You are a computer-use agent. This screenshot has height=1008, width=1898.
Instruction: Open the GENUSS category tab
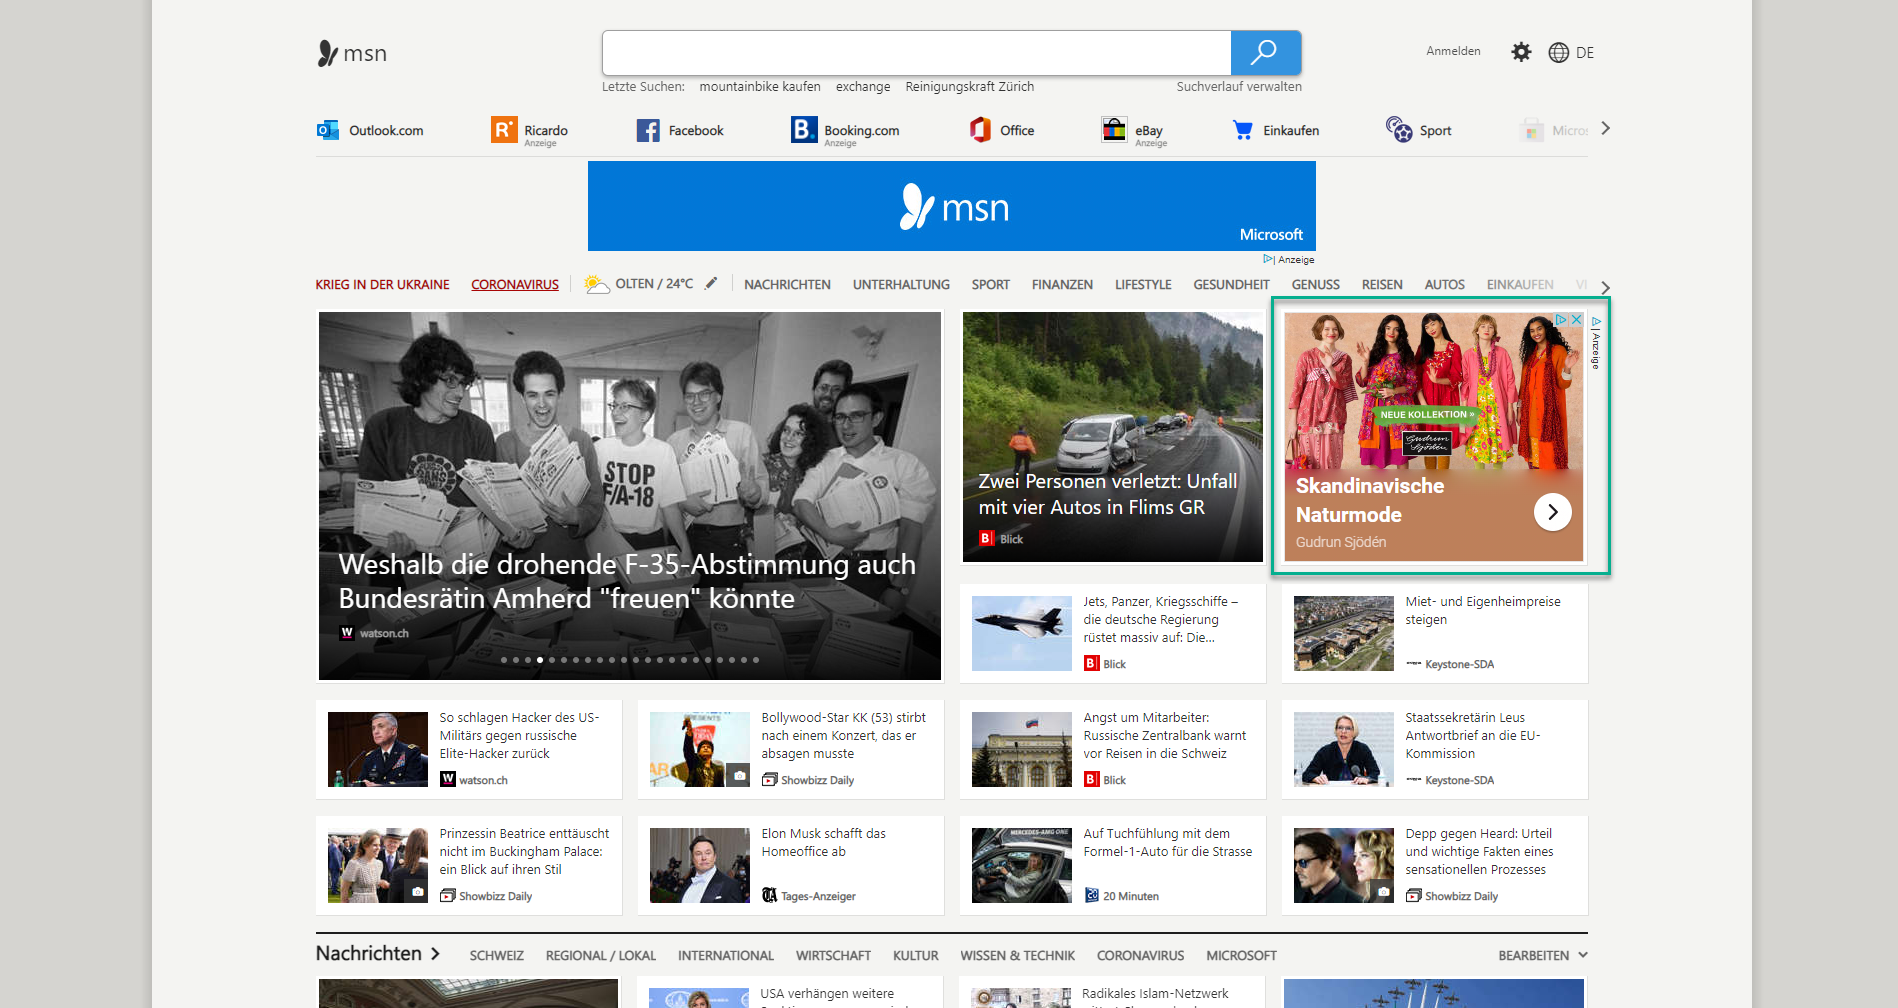point(1315,285)
